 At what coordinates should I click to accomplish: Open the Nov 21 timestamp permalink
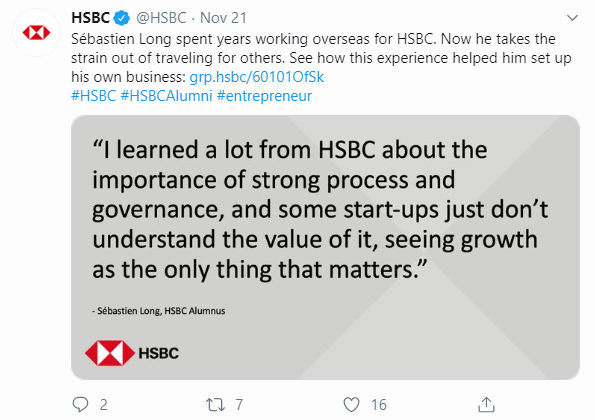pos(223,18)
